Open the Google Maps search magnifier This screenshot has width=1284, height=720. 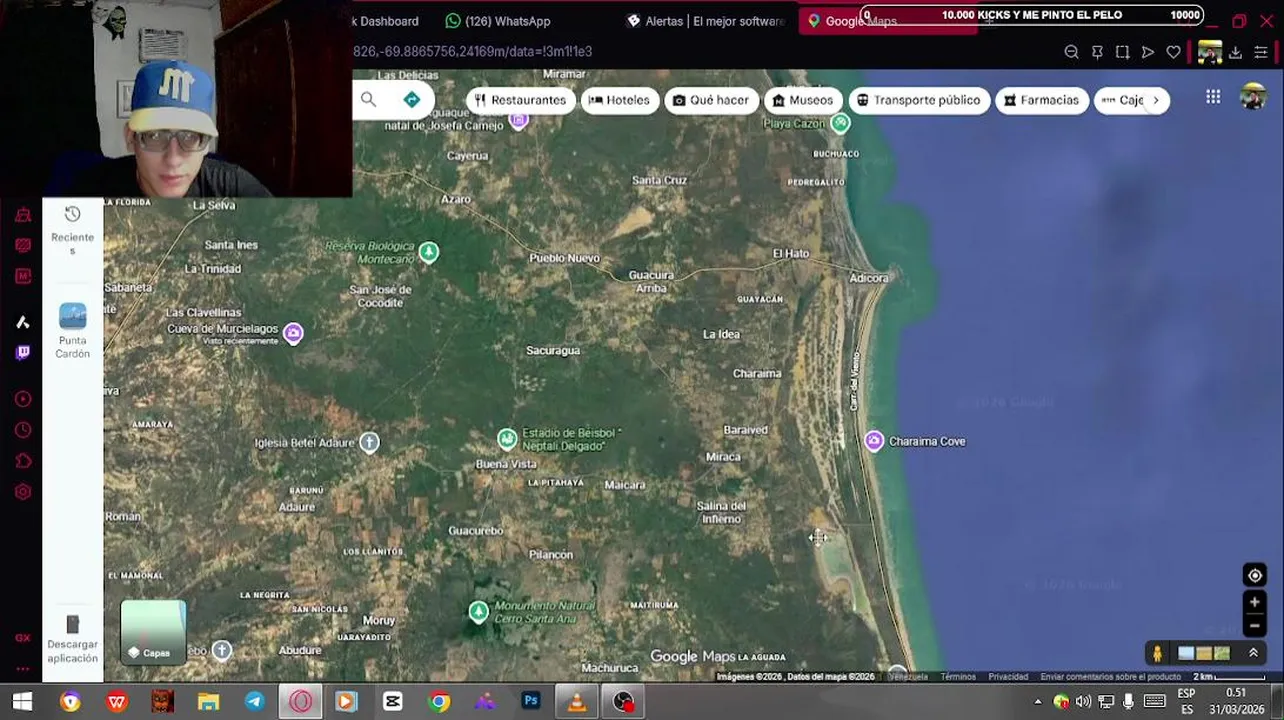[368, 99]
